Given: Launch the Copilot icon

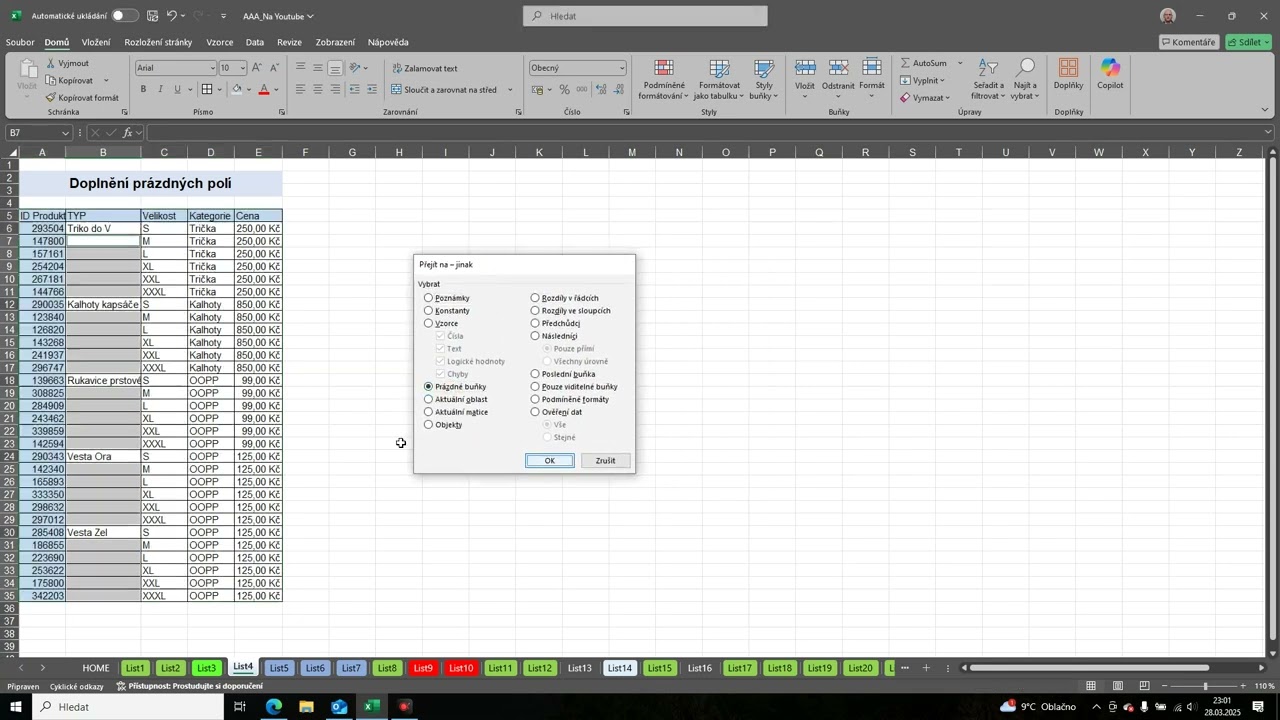Looking at the screenshot, I should click(1110, 68).
